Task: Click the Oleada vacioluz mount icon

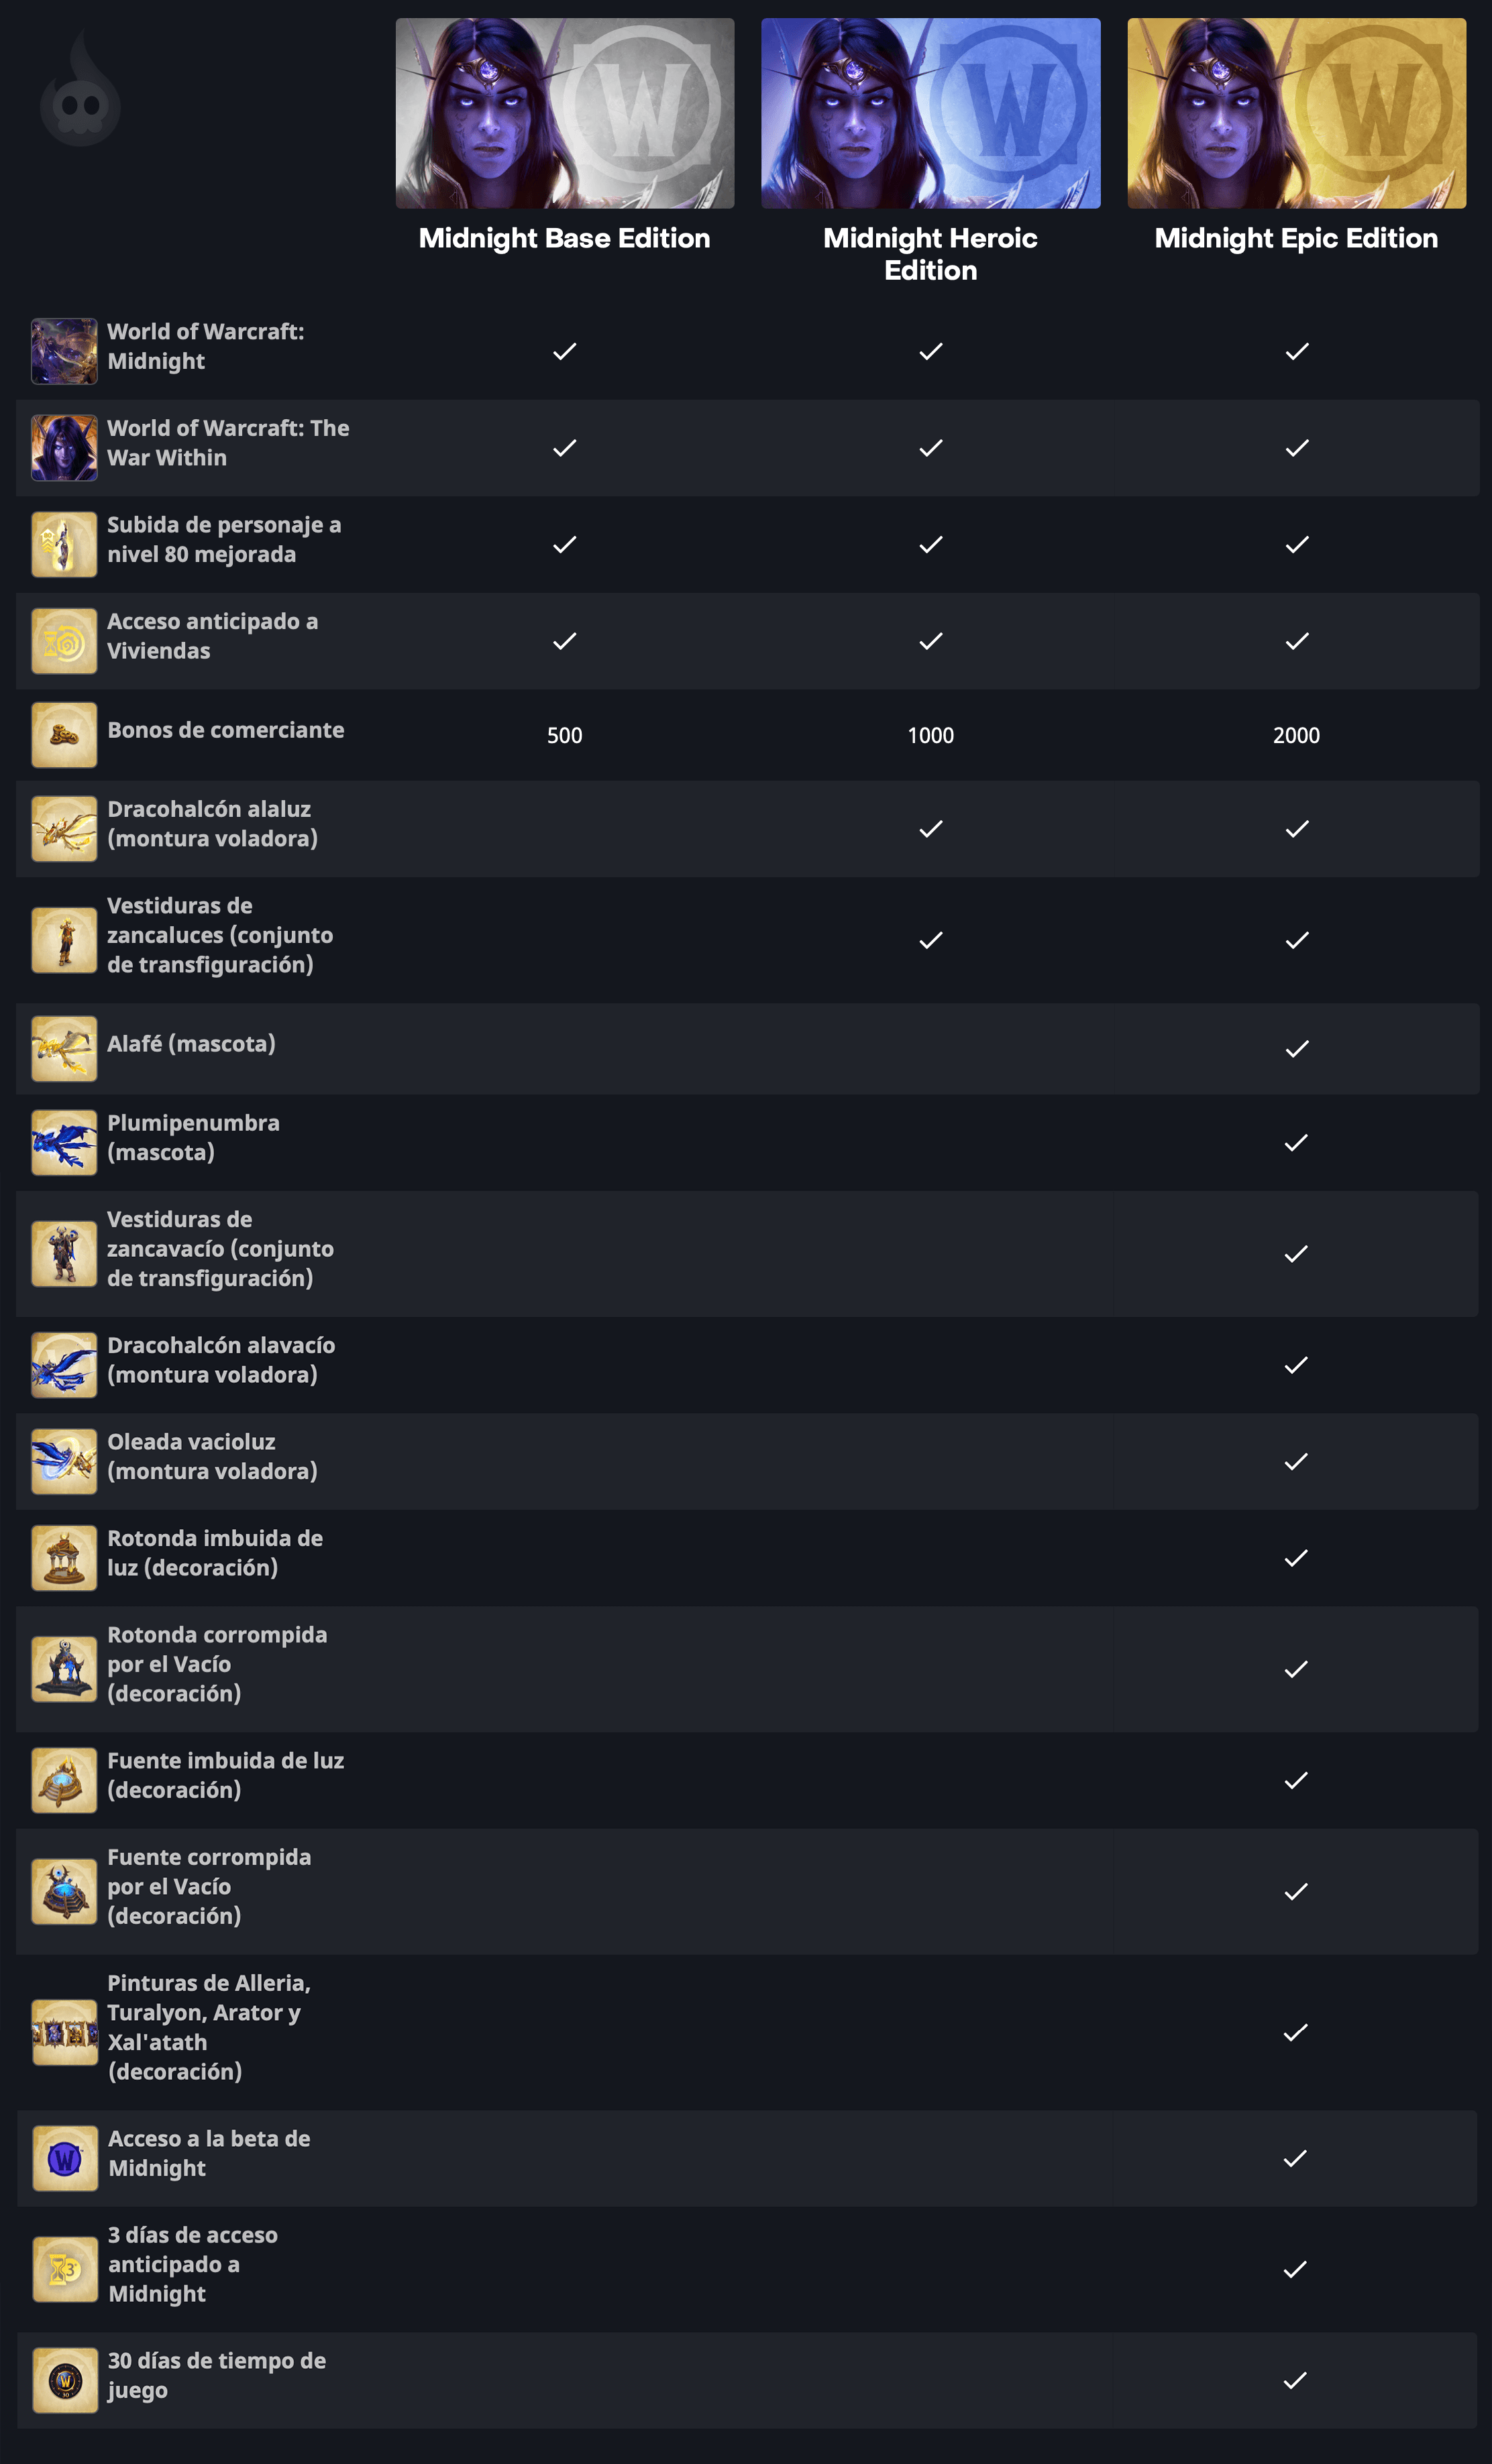Action: coord(64,1461)
